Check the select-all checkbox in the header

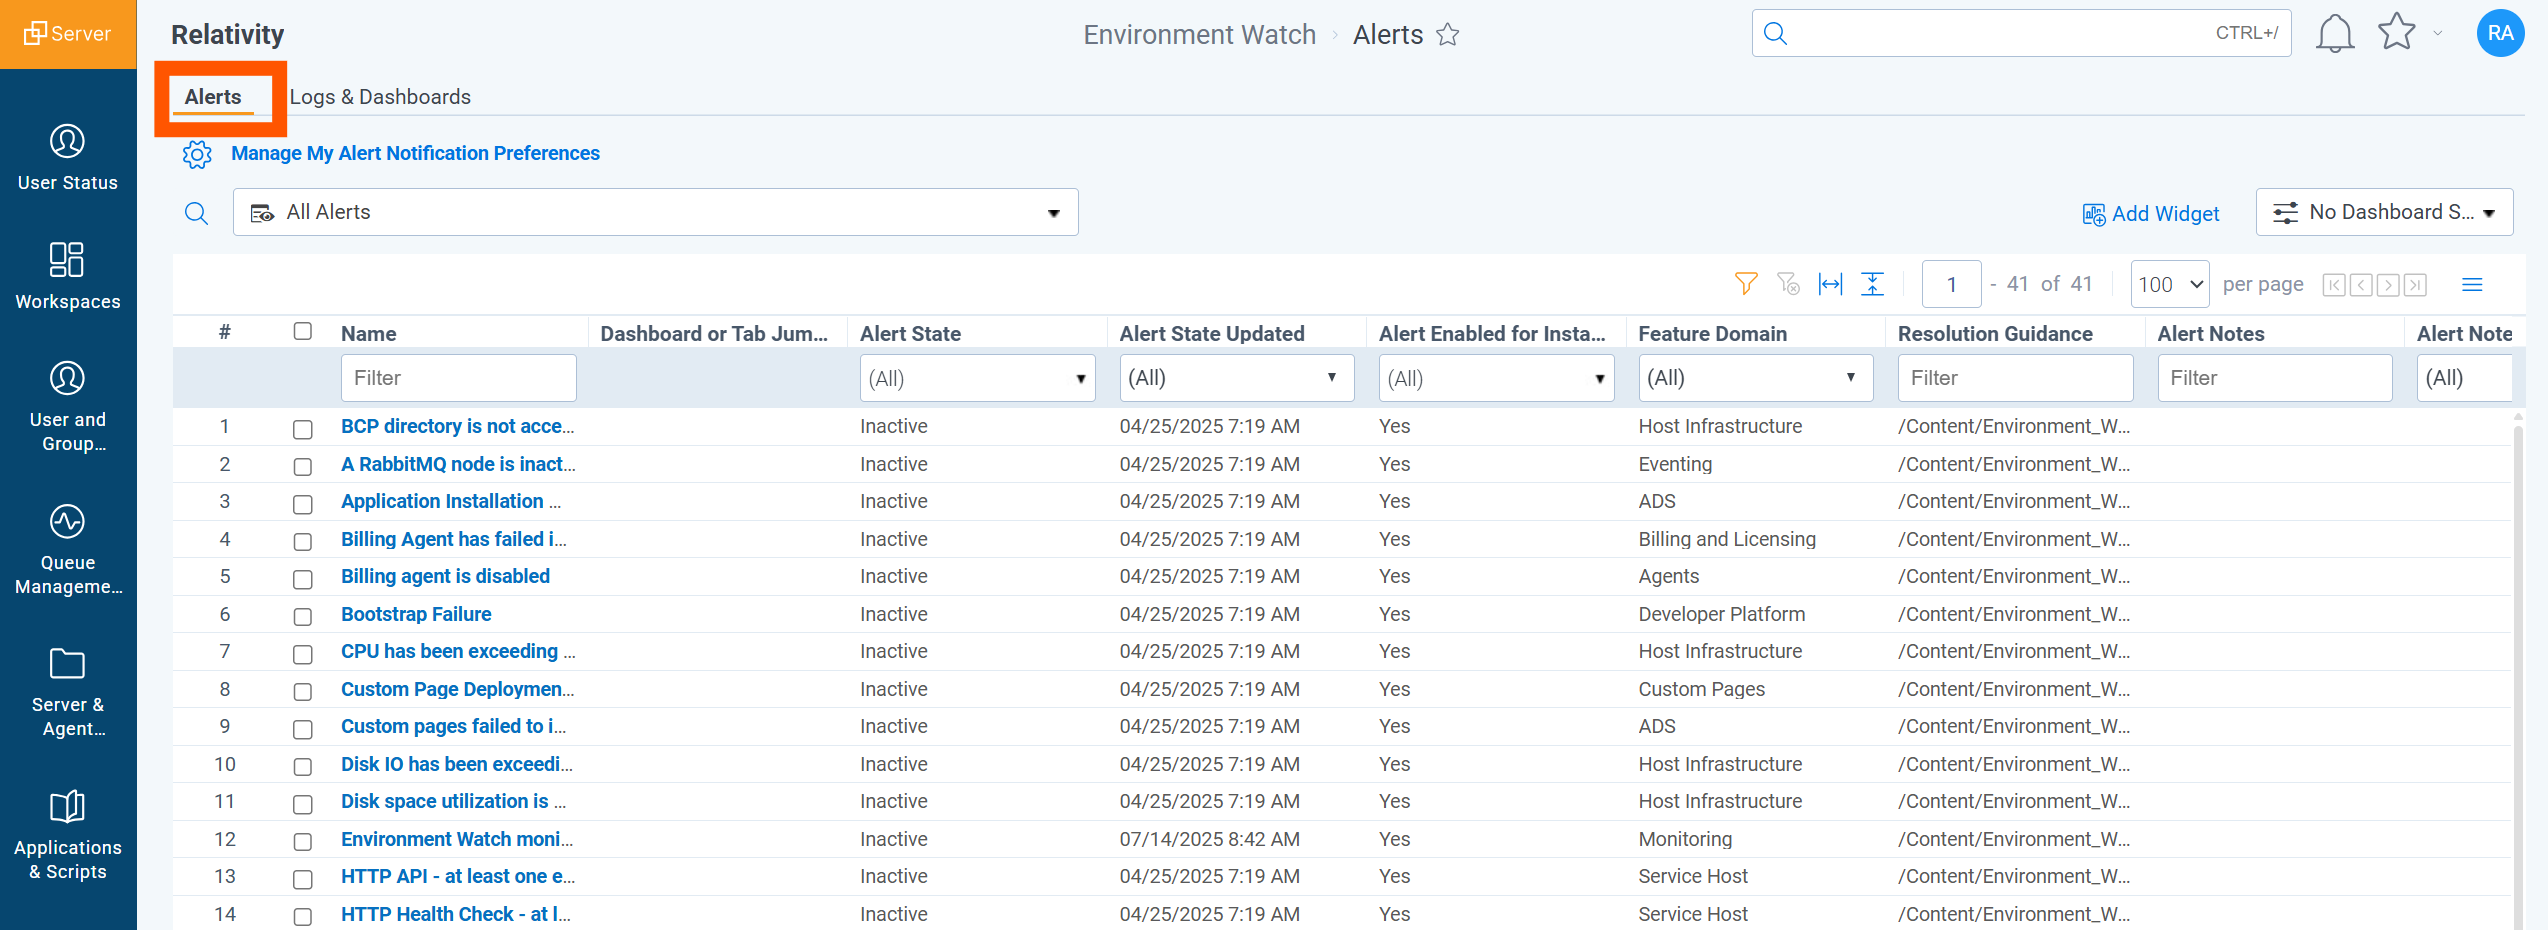pos(303,331)
